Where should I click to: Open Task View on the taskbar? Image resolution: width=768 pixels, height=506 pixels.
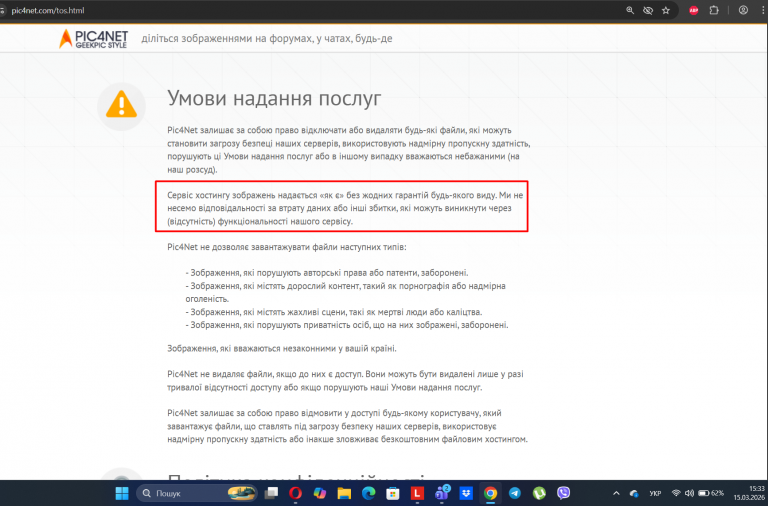pyautogui.click(x=271, y=493)
